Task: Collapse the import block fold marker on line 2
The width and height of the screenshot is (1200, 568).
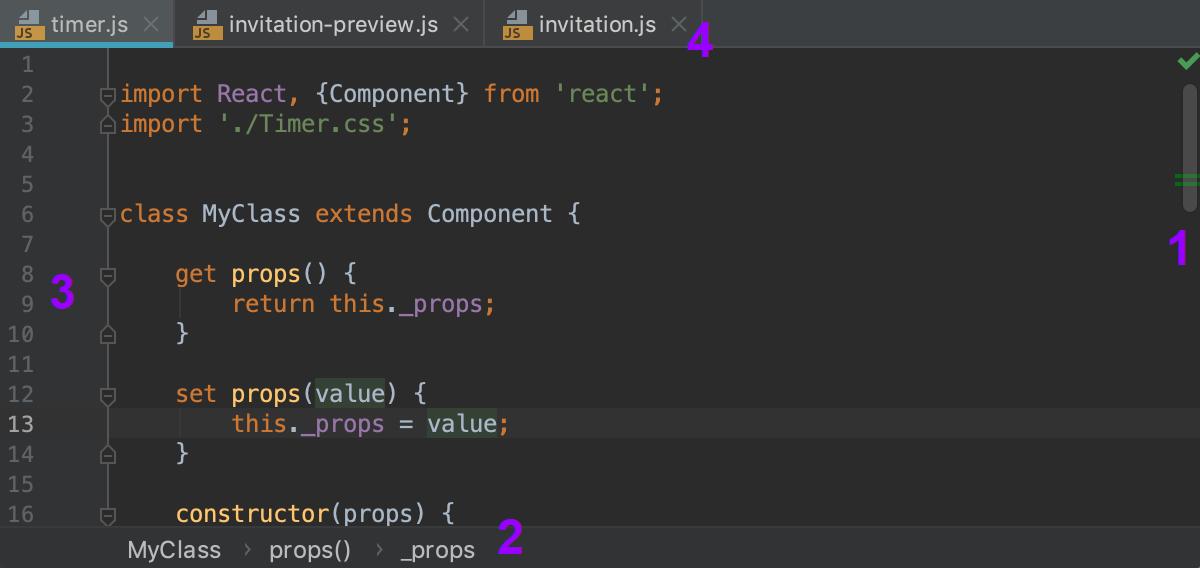Action: (108, 95)
